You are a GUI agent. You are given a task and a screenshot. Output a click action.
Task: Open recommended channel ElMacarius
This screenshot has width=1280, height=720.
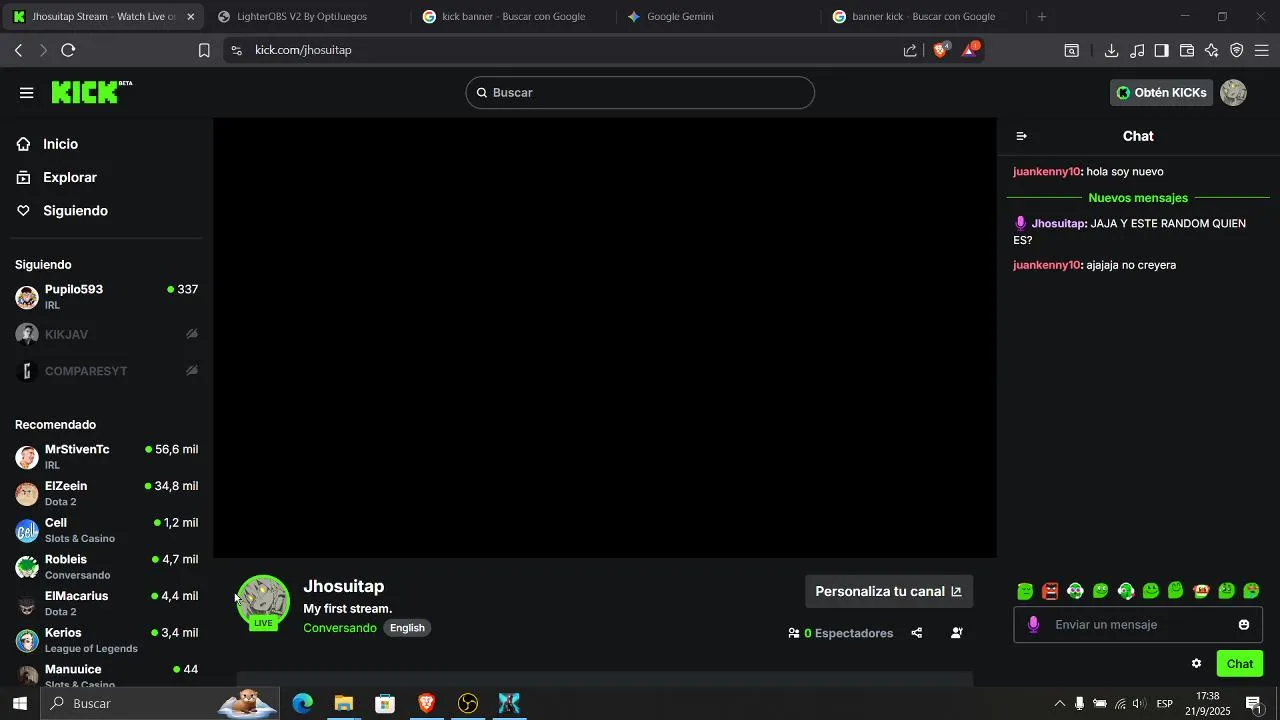pos(107,604)
